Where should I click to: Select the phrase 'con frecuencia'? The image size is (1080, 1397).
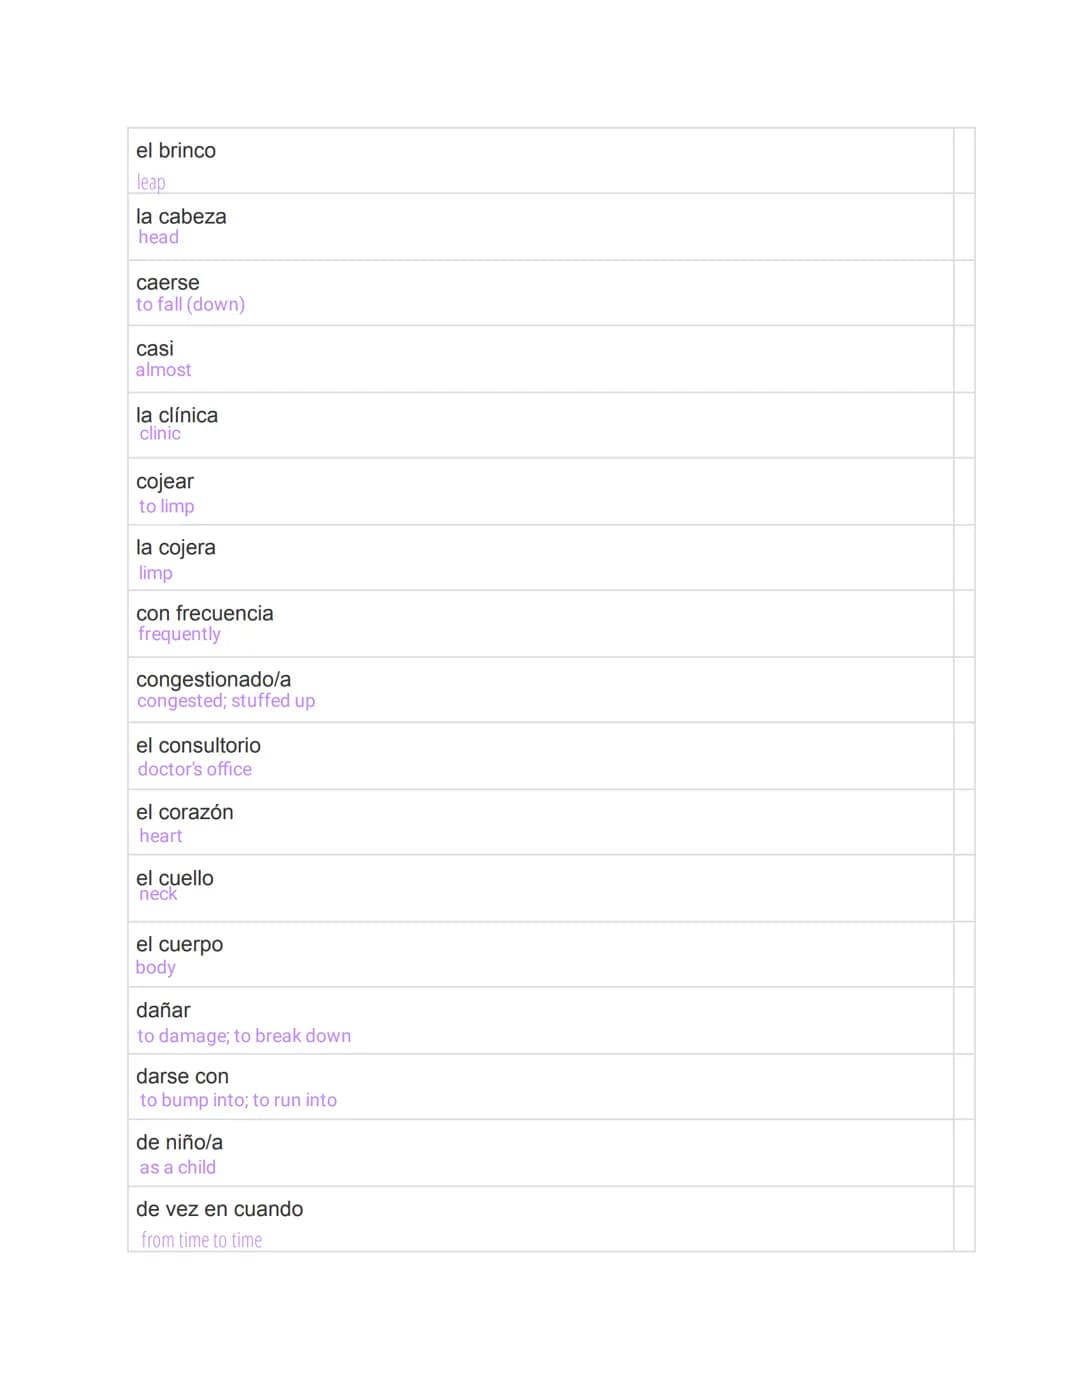point(205,614)
